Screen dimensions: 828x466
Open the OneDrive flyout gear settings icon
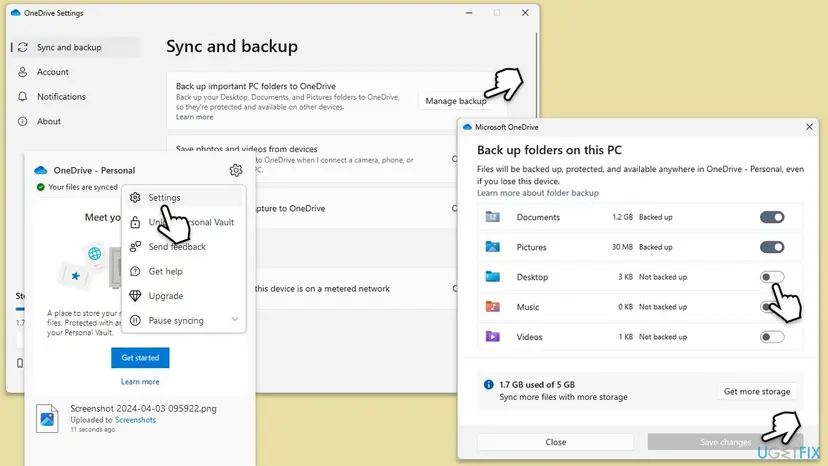click(x=236, y=170)
